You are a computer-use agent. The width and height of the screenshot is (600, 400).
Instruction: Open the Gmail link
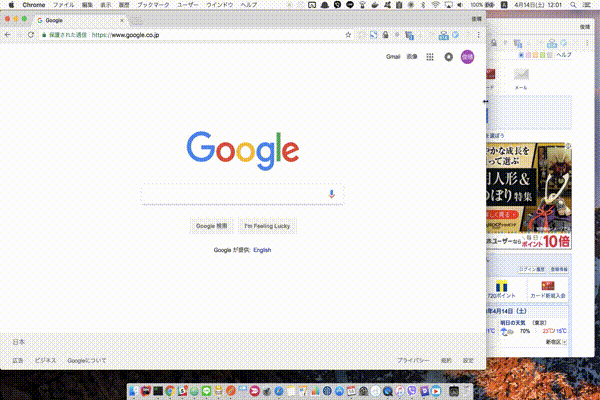[x=393, y=57]
